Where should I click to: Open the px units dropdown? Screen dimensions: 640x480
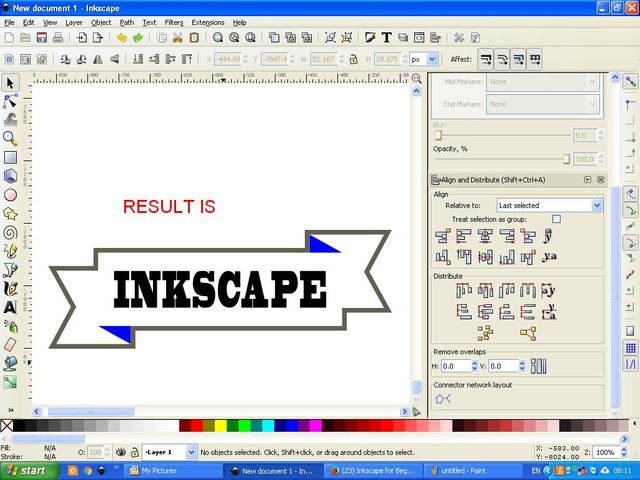[424, 60]
